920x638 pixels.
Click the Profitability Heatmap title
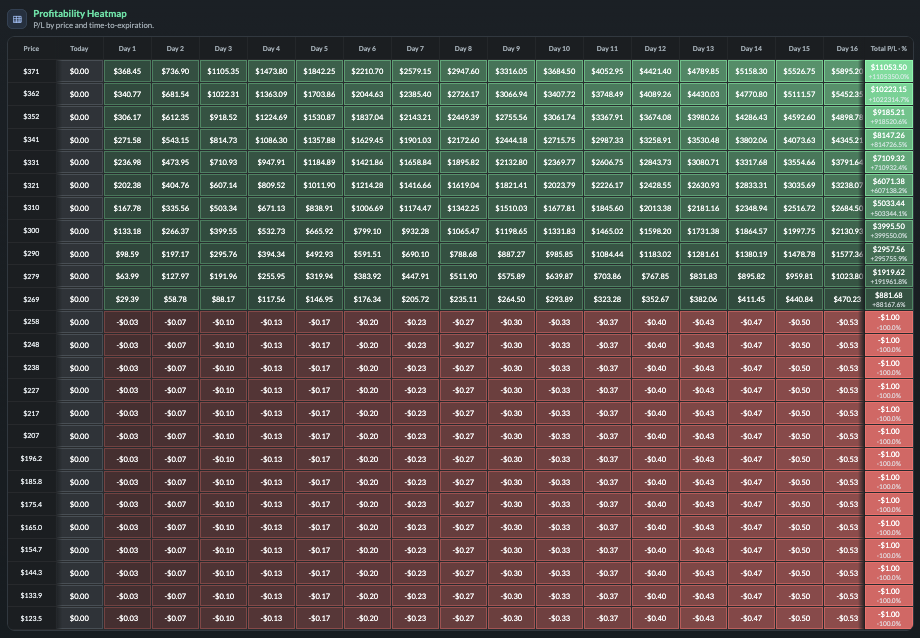point(80,13)
